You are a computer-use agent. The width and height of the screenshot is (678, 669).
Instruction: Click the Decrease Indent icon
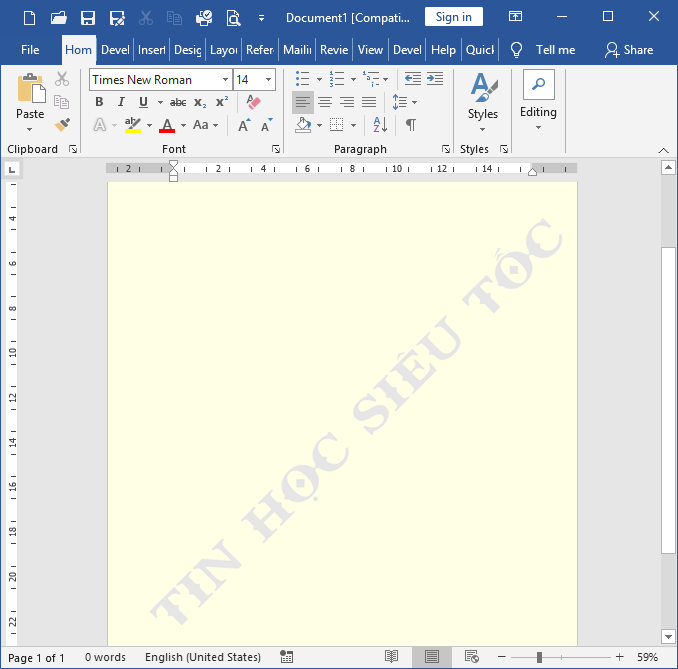pyautogui.click(x=413, y=79)
